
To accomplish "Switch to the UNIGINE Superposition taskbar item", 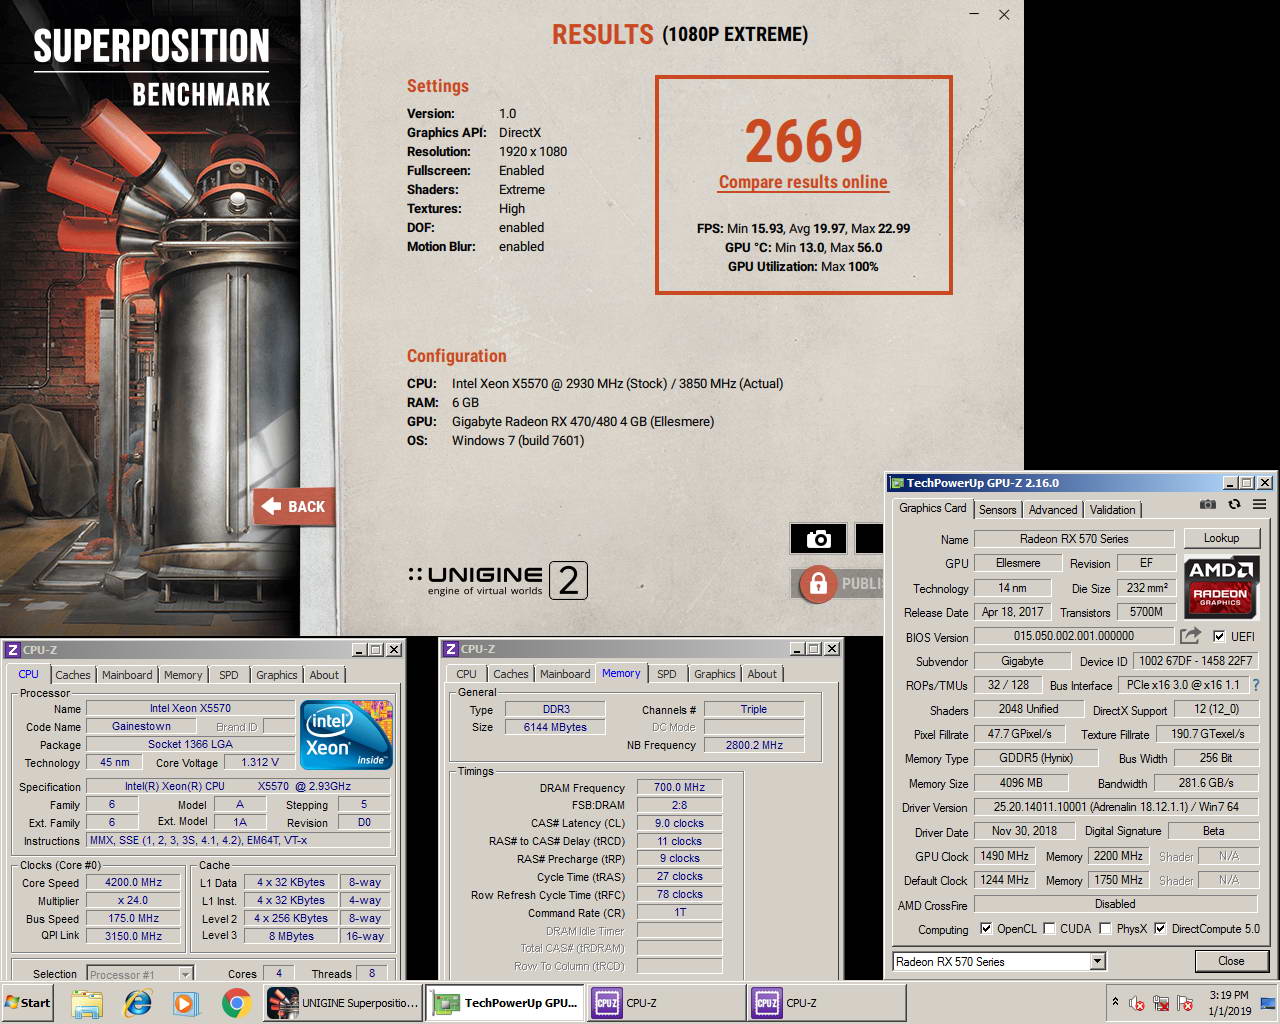I will [x=343, y=1002].
